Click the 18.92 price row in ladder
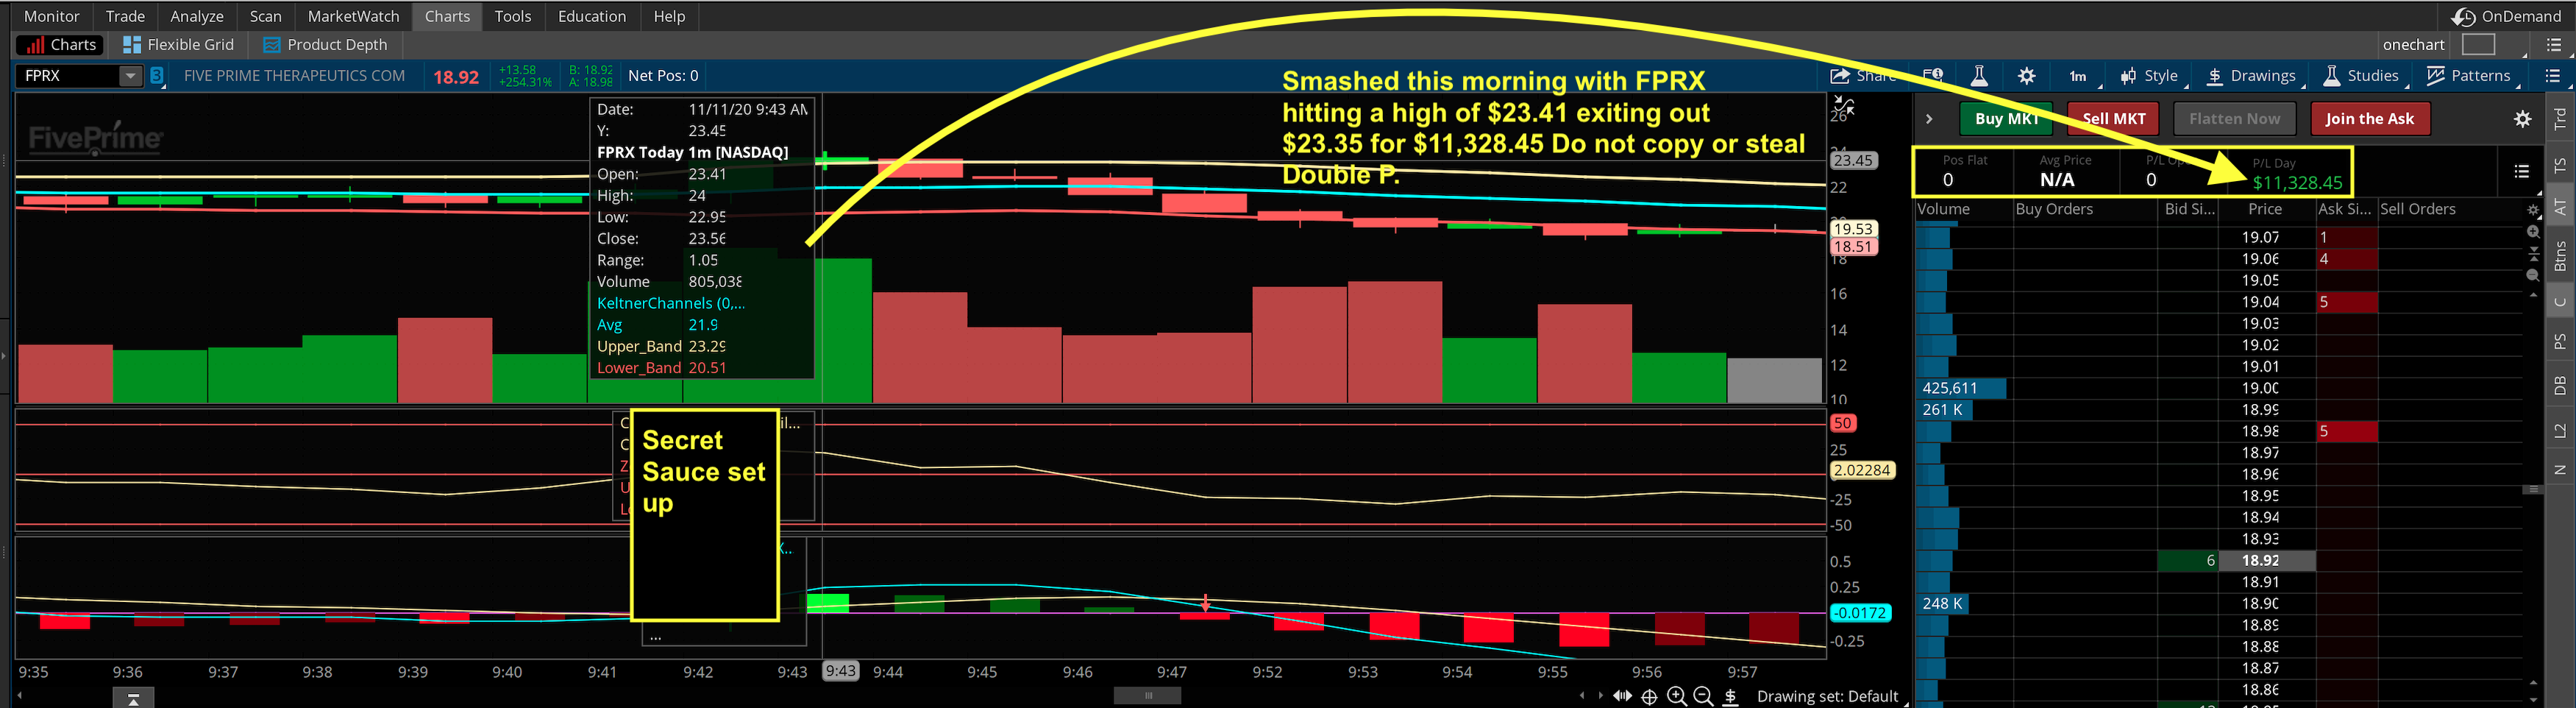 tap(2265, 561)
